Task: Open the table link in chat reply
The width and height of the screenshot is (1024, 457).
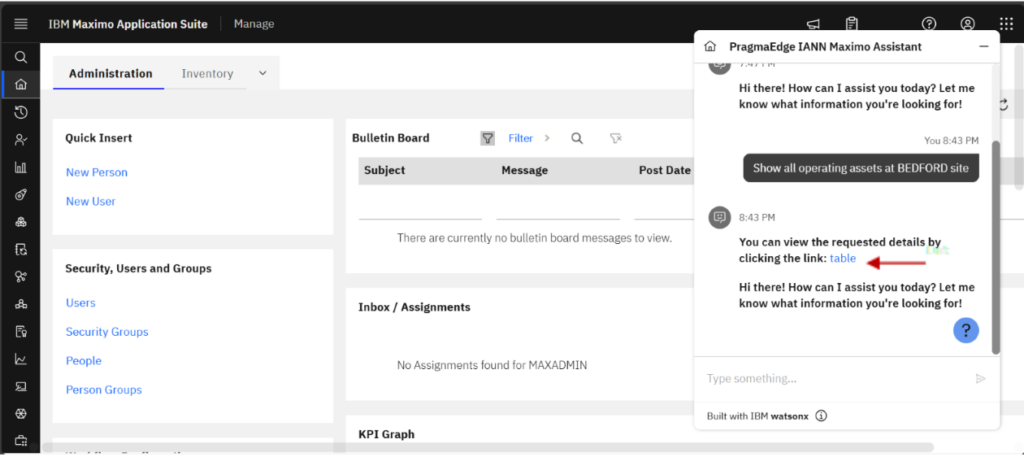Action: 842,259
